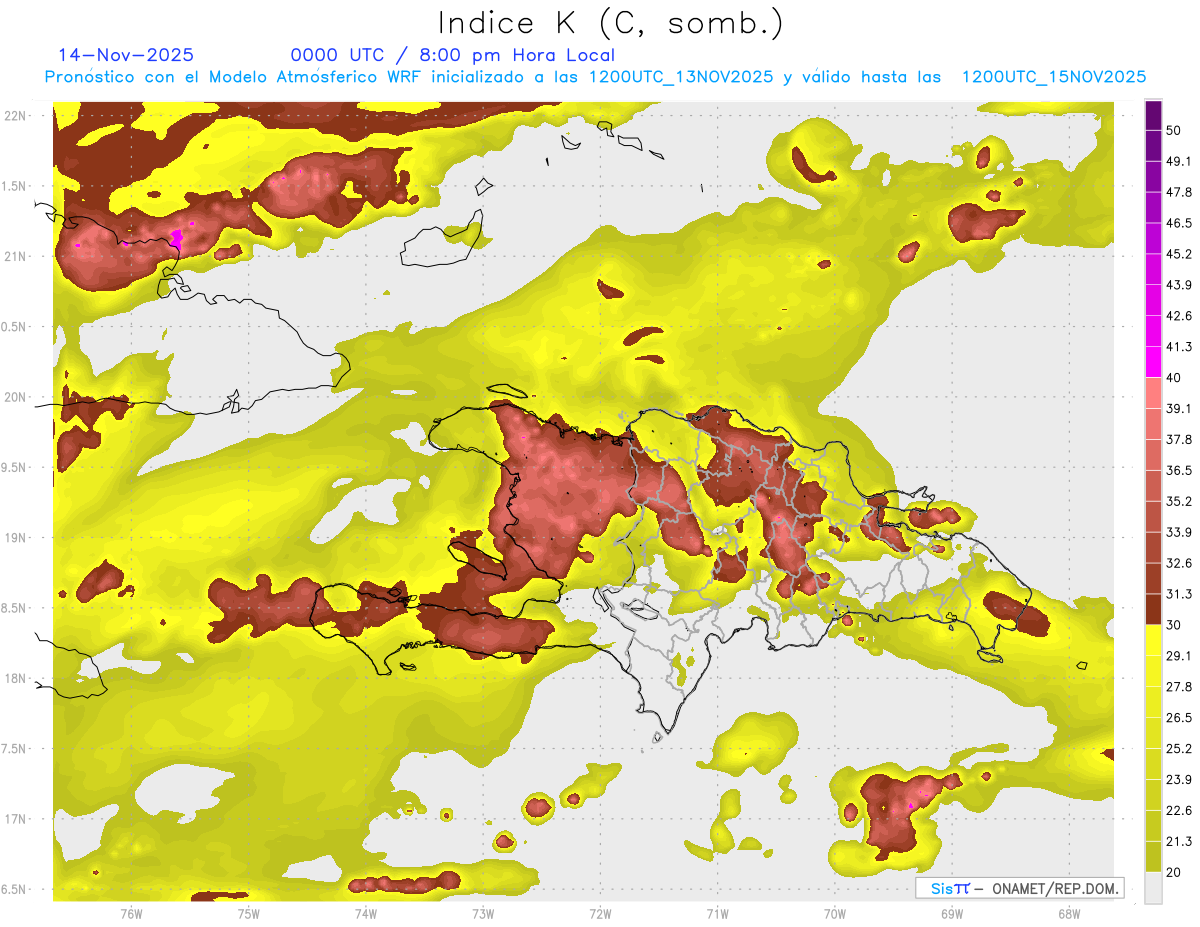Click the "20" color scale value
1200x927 pixels.
[x=1174, y=873]
